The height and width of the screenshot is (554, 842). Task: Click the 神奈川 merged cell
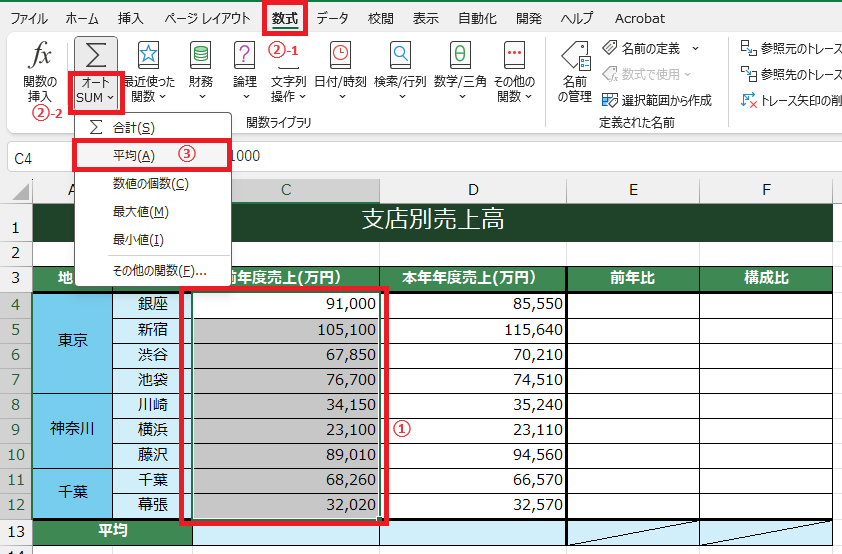tap(72, 429)
